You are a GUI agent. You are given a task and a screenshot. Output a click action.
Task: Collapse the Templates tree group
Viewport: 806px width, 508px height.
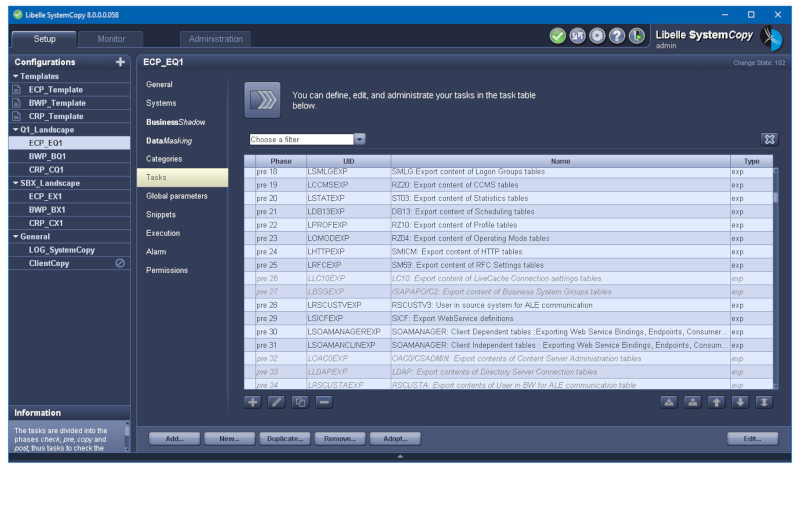[x=16, y=76]
